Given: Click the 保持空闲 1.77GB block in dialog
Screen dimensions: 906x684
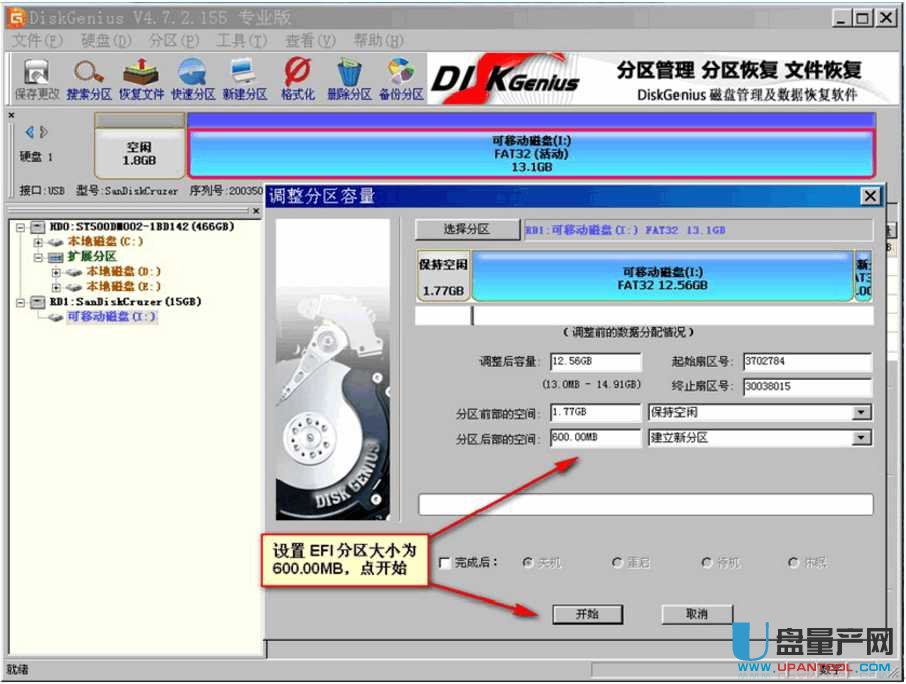Looking at the screenshot, I should (444, 277).
